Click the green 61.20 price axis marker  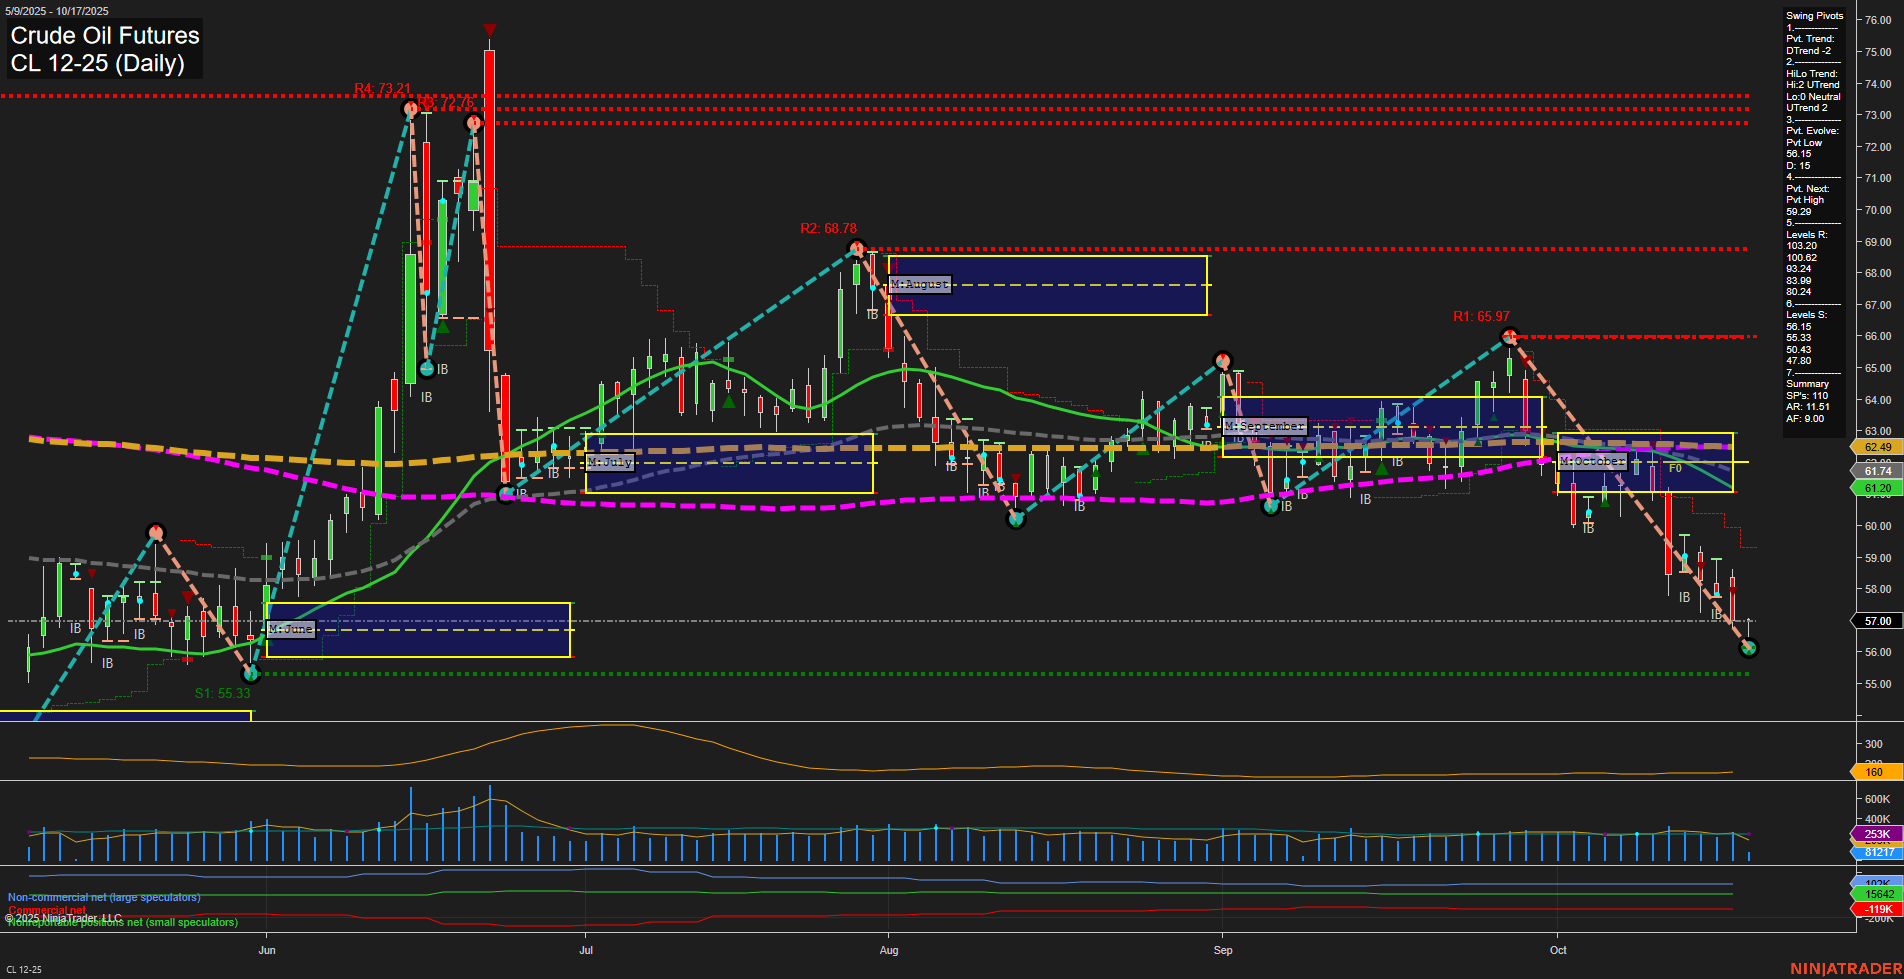pyautogui.click(x=1877, y=488)
